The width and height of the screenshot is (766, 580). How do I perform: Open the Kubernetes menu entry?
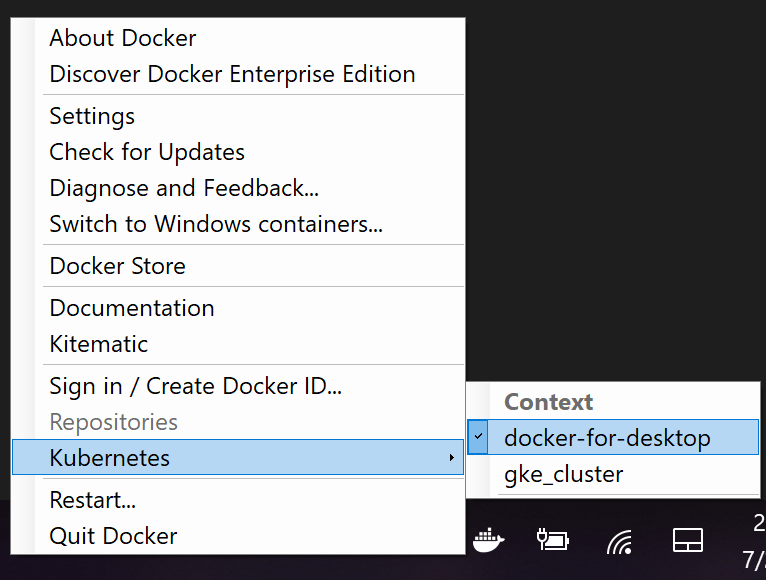(x=110, y=458)
